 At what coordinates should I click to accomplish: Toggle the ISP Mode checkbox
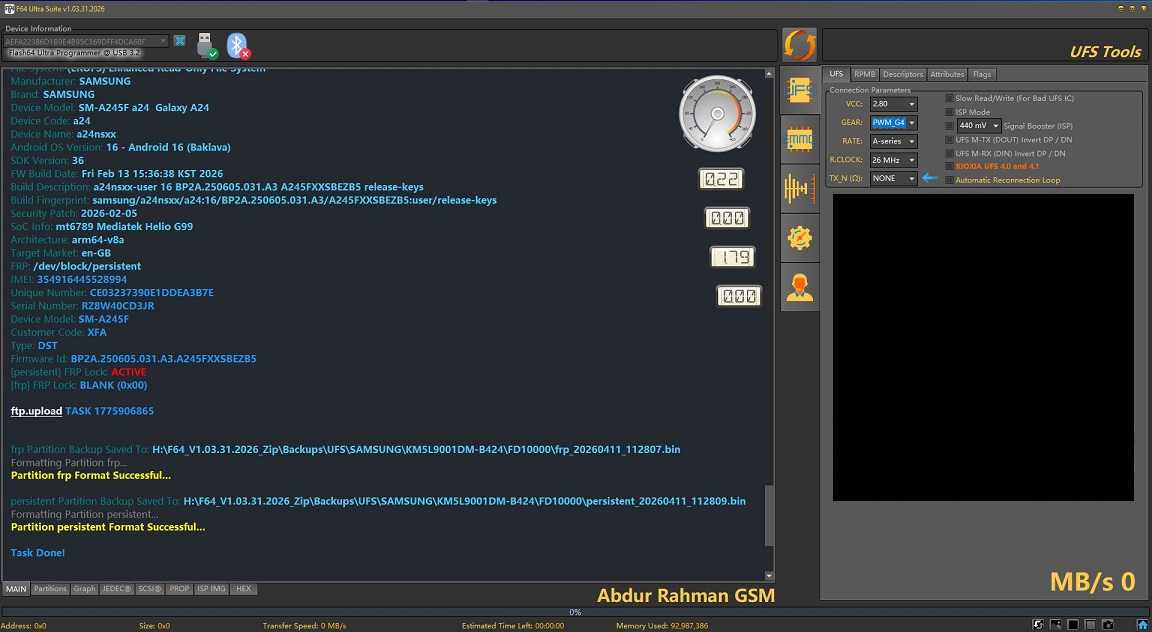(949, 112)
